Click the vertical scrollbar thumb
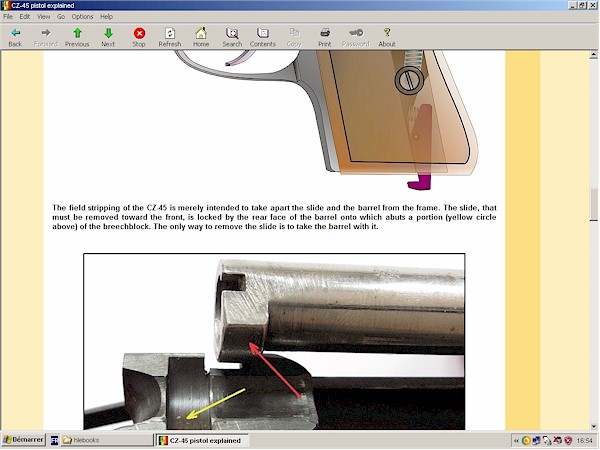 [593, 205]
